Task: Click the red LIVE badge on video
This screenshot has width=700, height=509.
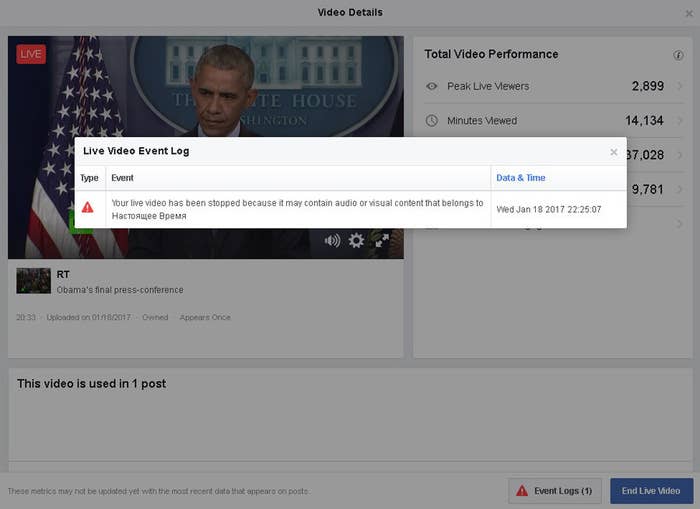Action: click(x=31, y=54)
